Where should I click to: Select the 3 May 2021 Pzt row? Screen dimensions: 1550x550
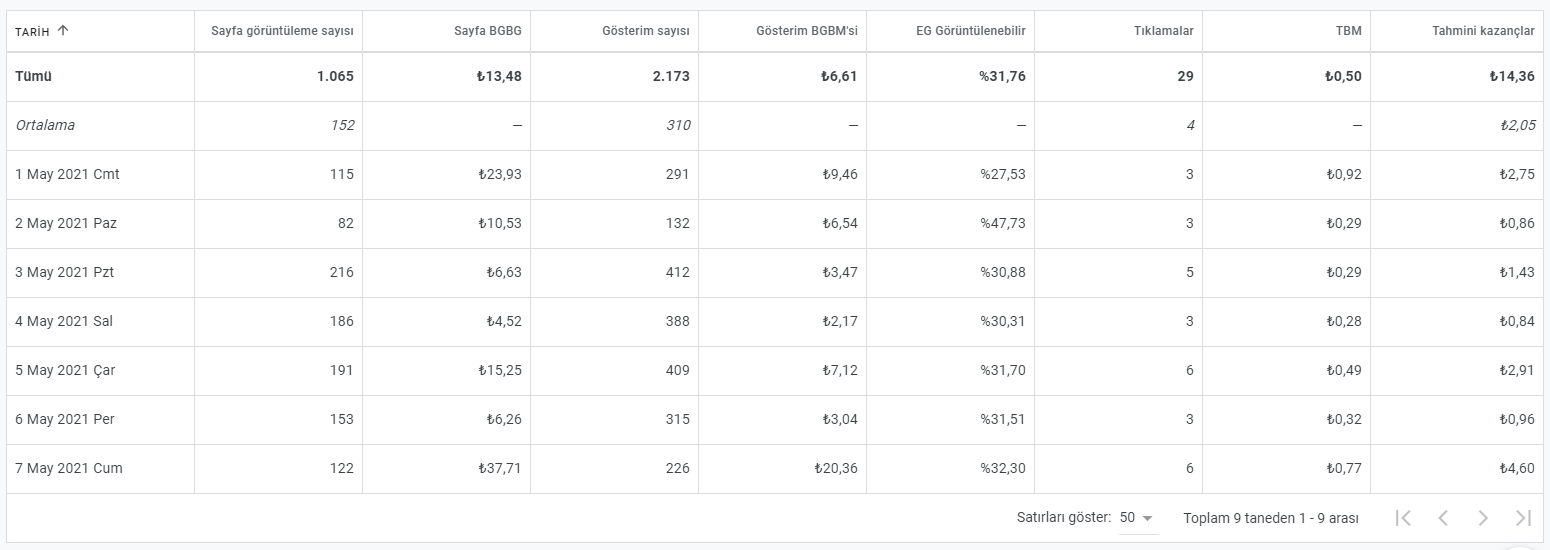click(x=775, y=272)
